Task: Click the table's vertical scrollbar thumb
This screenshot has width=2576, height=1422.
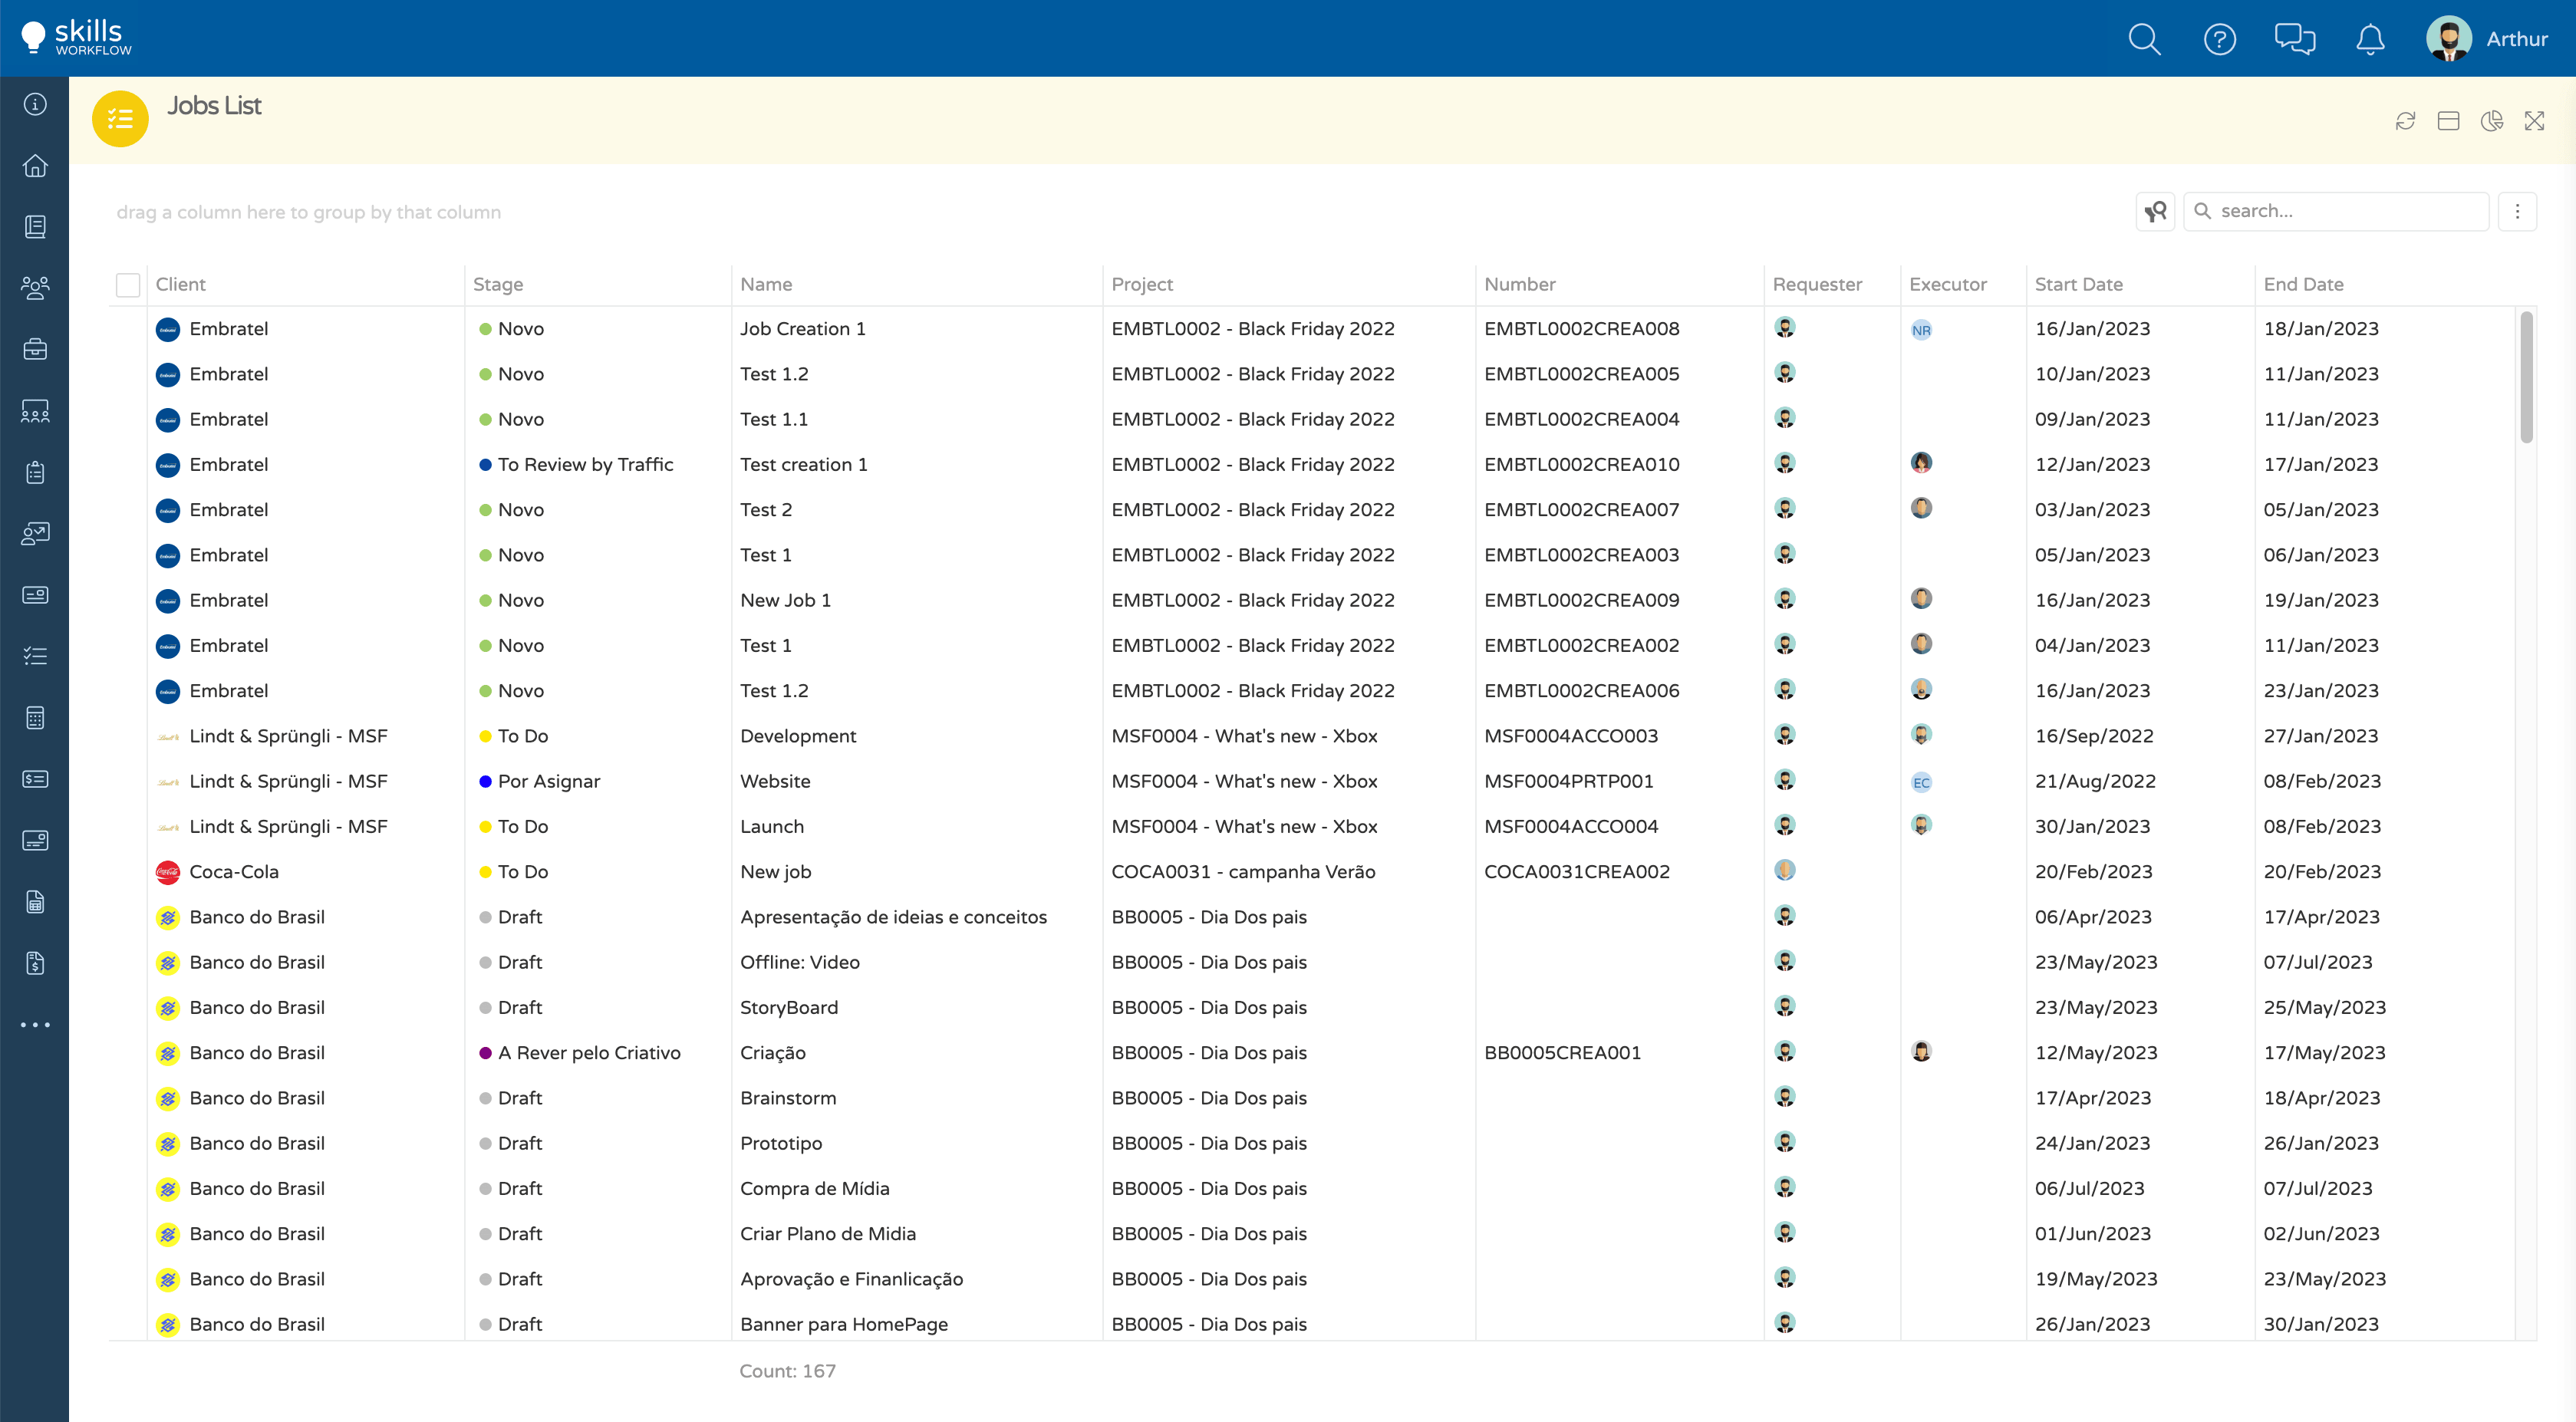Action: (x=2526, y=376)
